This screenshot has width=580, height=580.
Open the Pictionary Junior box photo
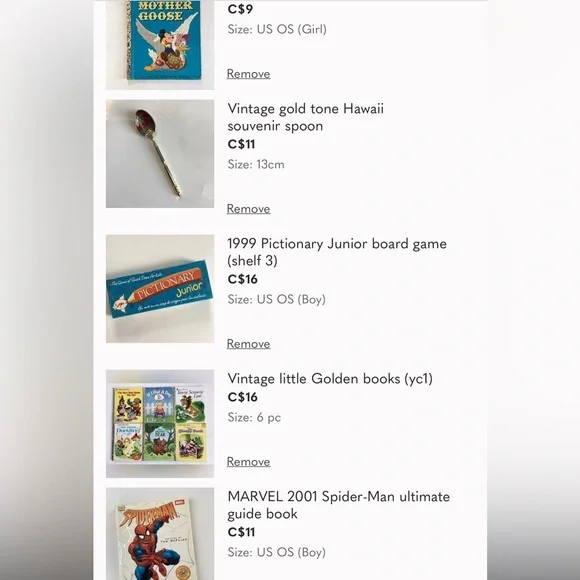[160, 289]
